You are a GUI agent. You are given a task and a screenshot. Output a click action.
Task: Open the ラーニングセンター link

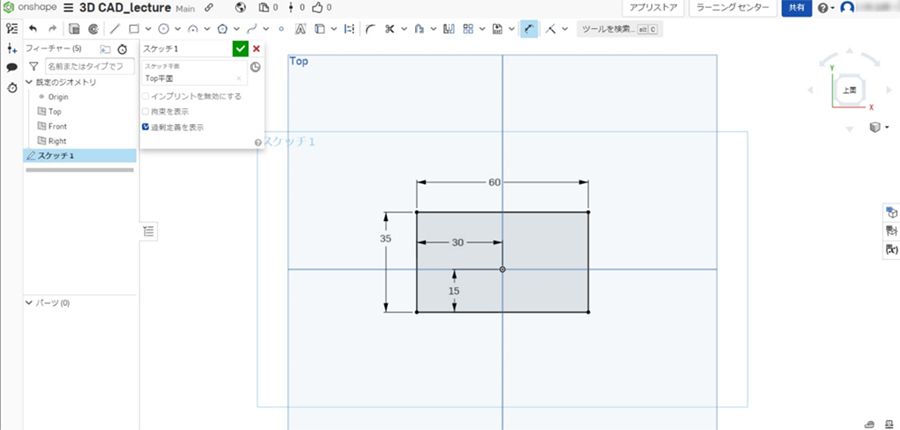pos(733,8)
